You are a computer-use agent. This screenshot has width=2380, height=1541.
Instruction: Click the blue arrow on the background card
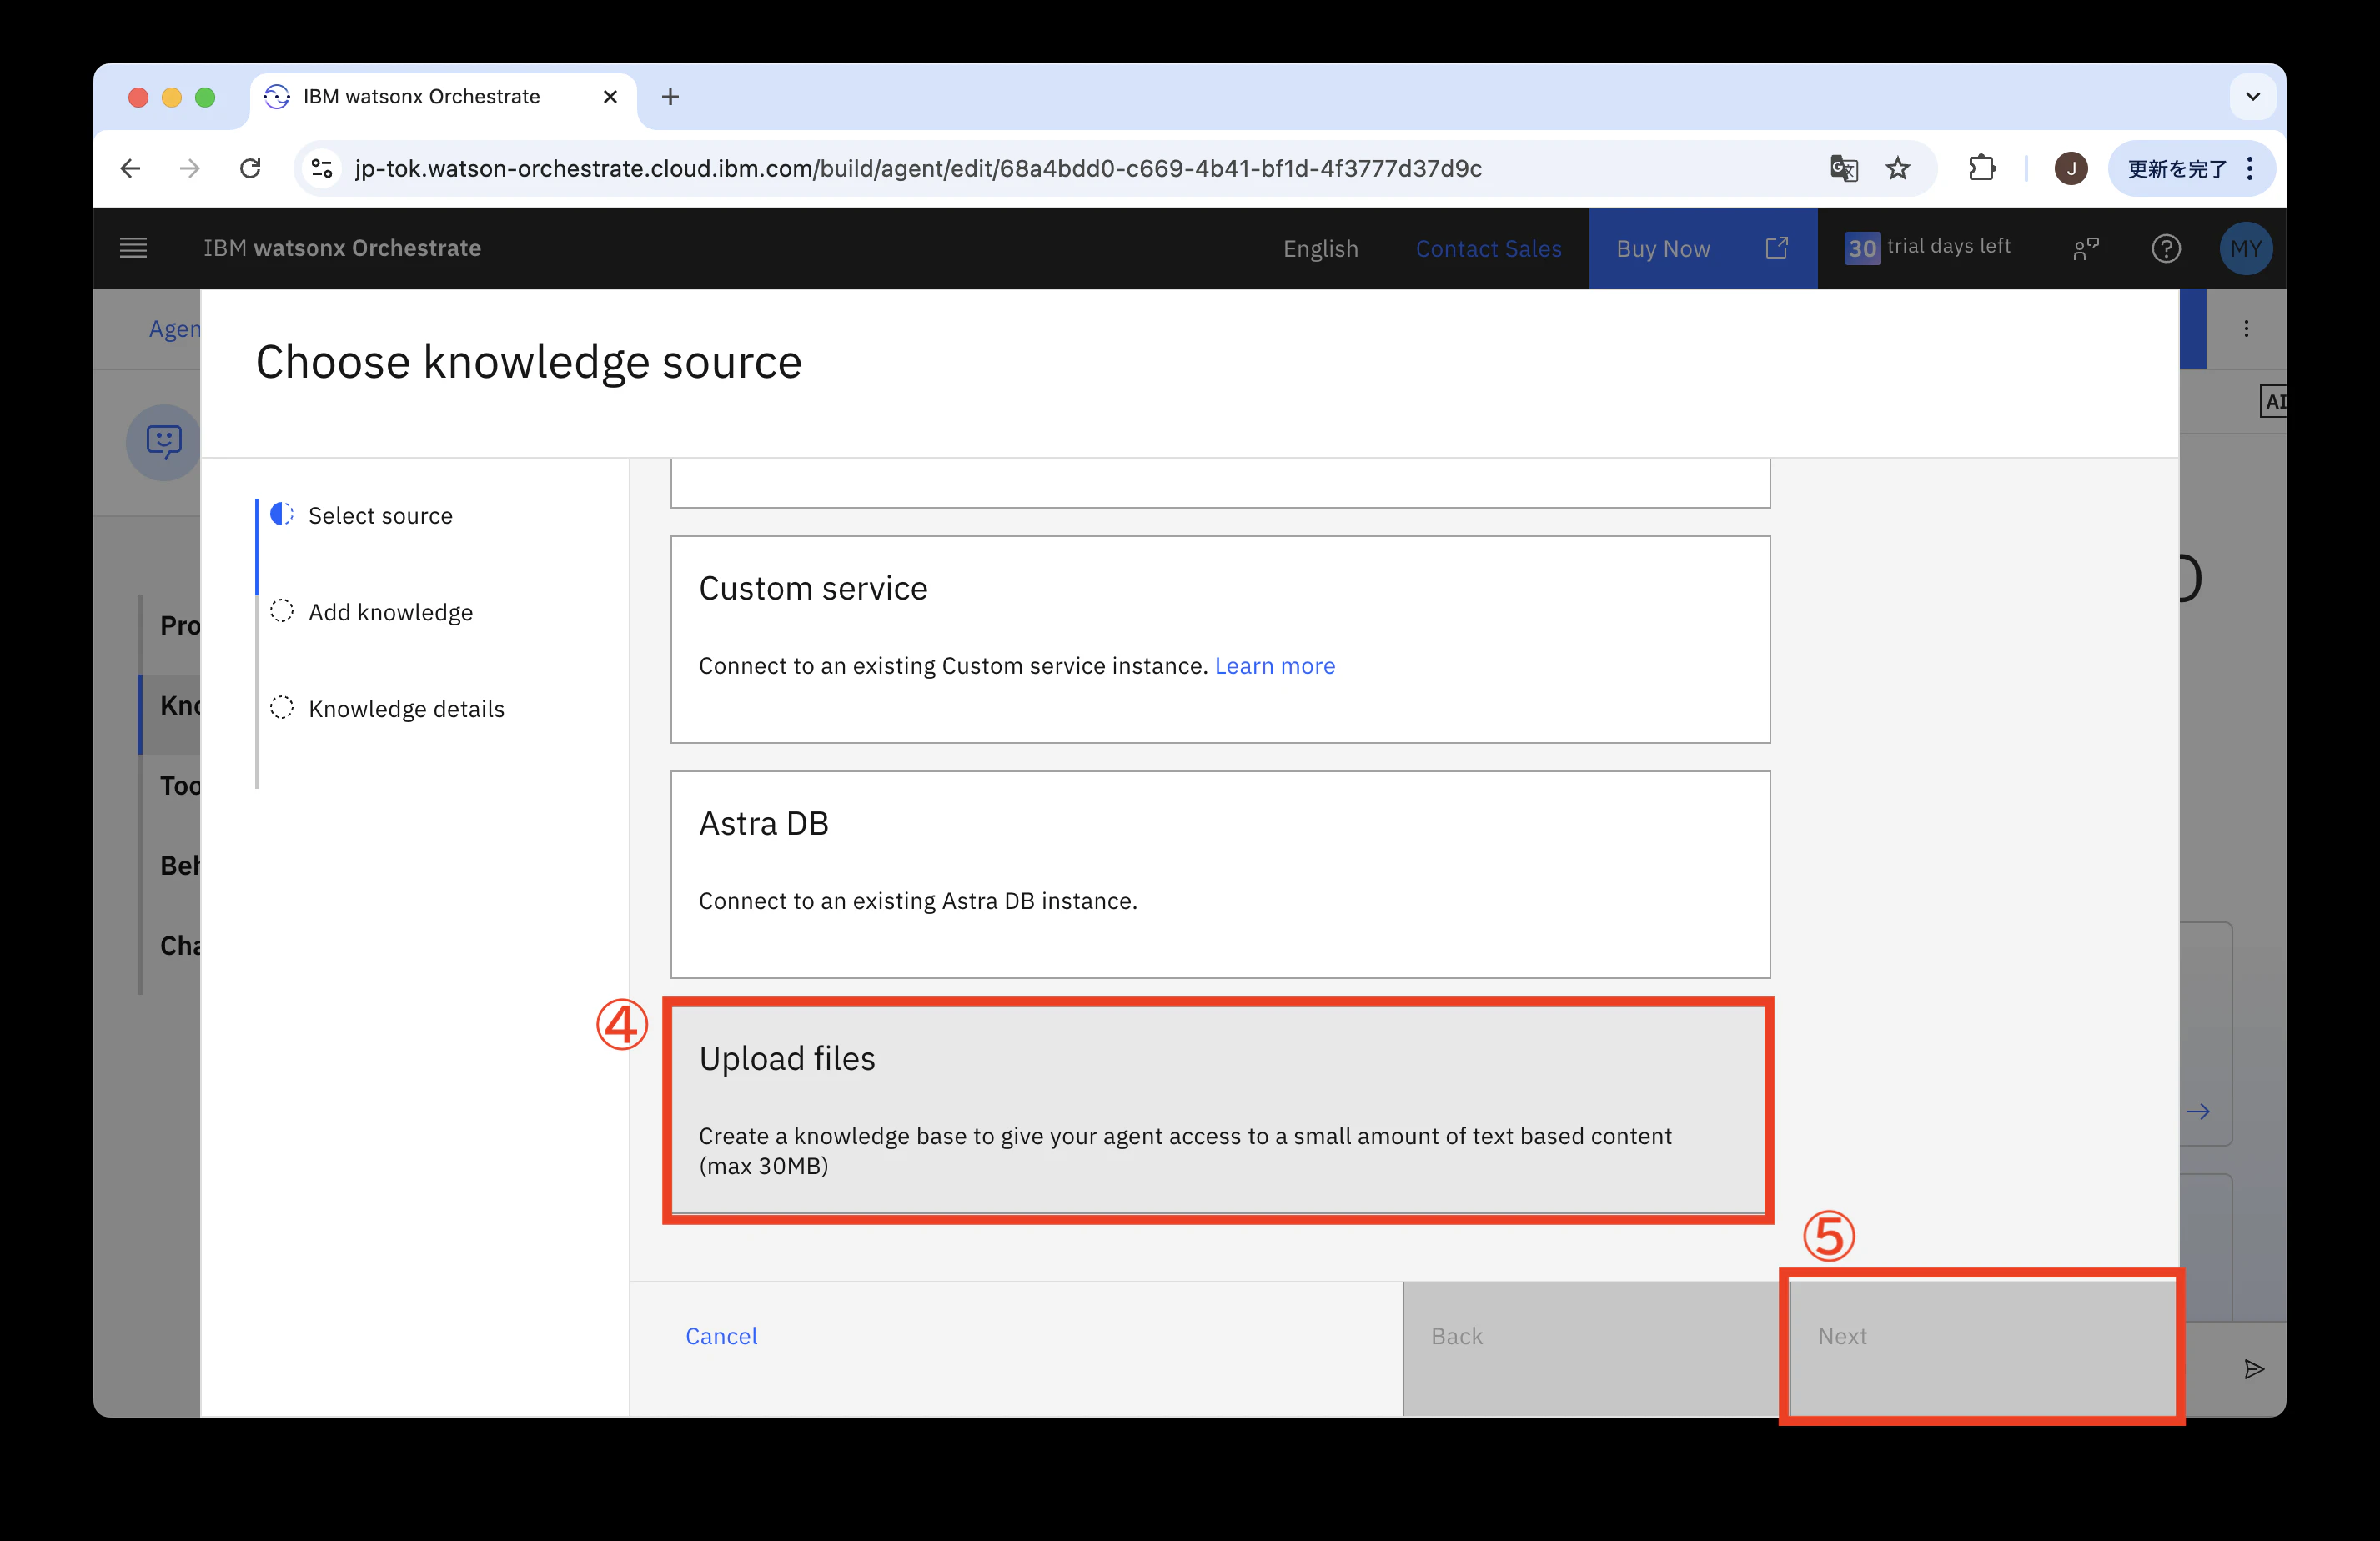pyautogui.click(x=2197, y=1111)
